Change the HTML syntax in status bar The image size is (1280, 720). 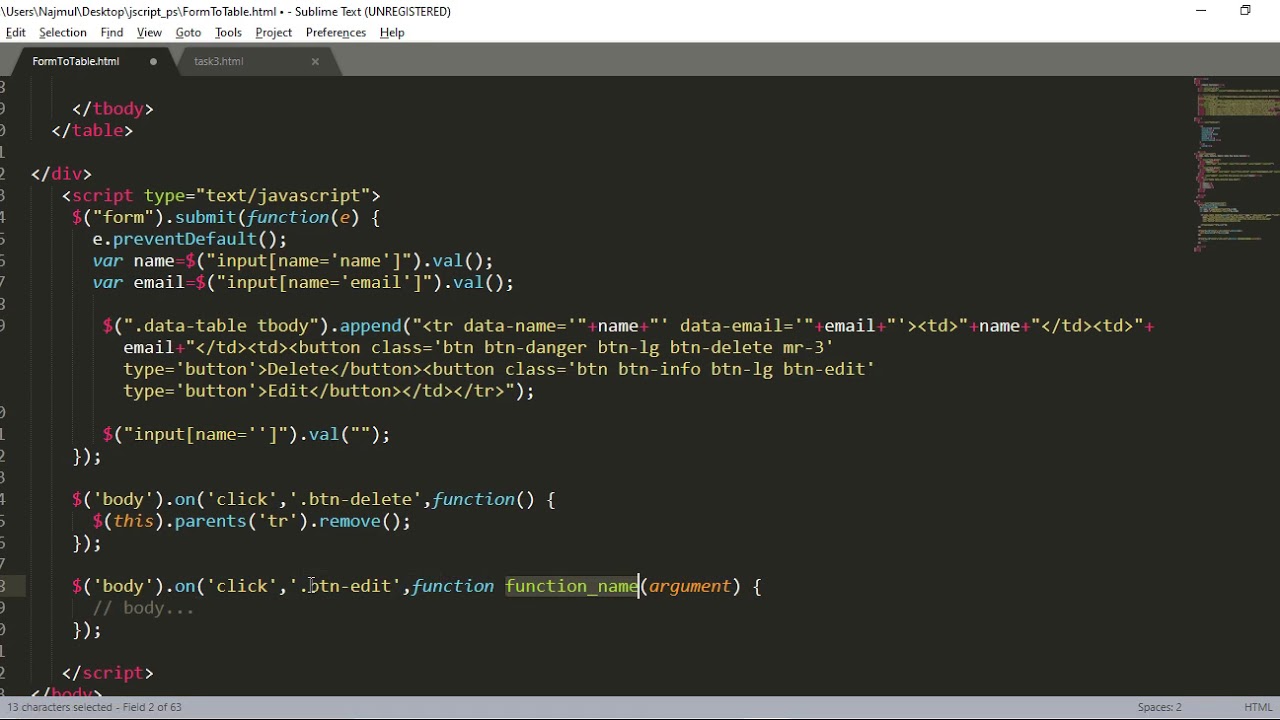[x=1258, y=707]
